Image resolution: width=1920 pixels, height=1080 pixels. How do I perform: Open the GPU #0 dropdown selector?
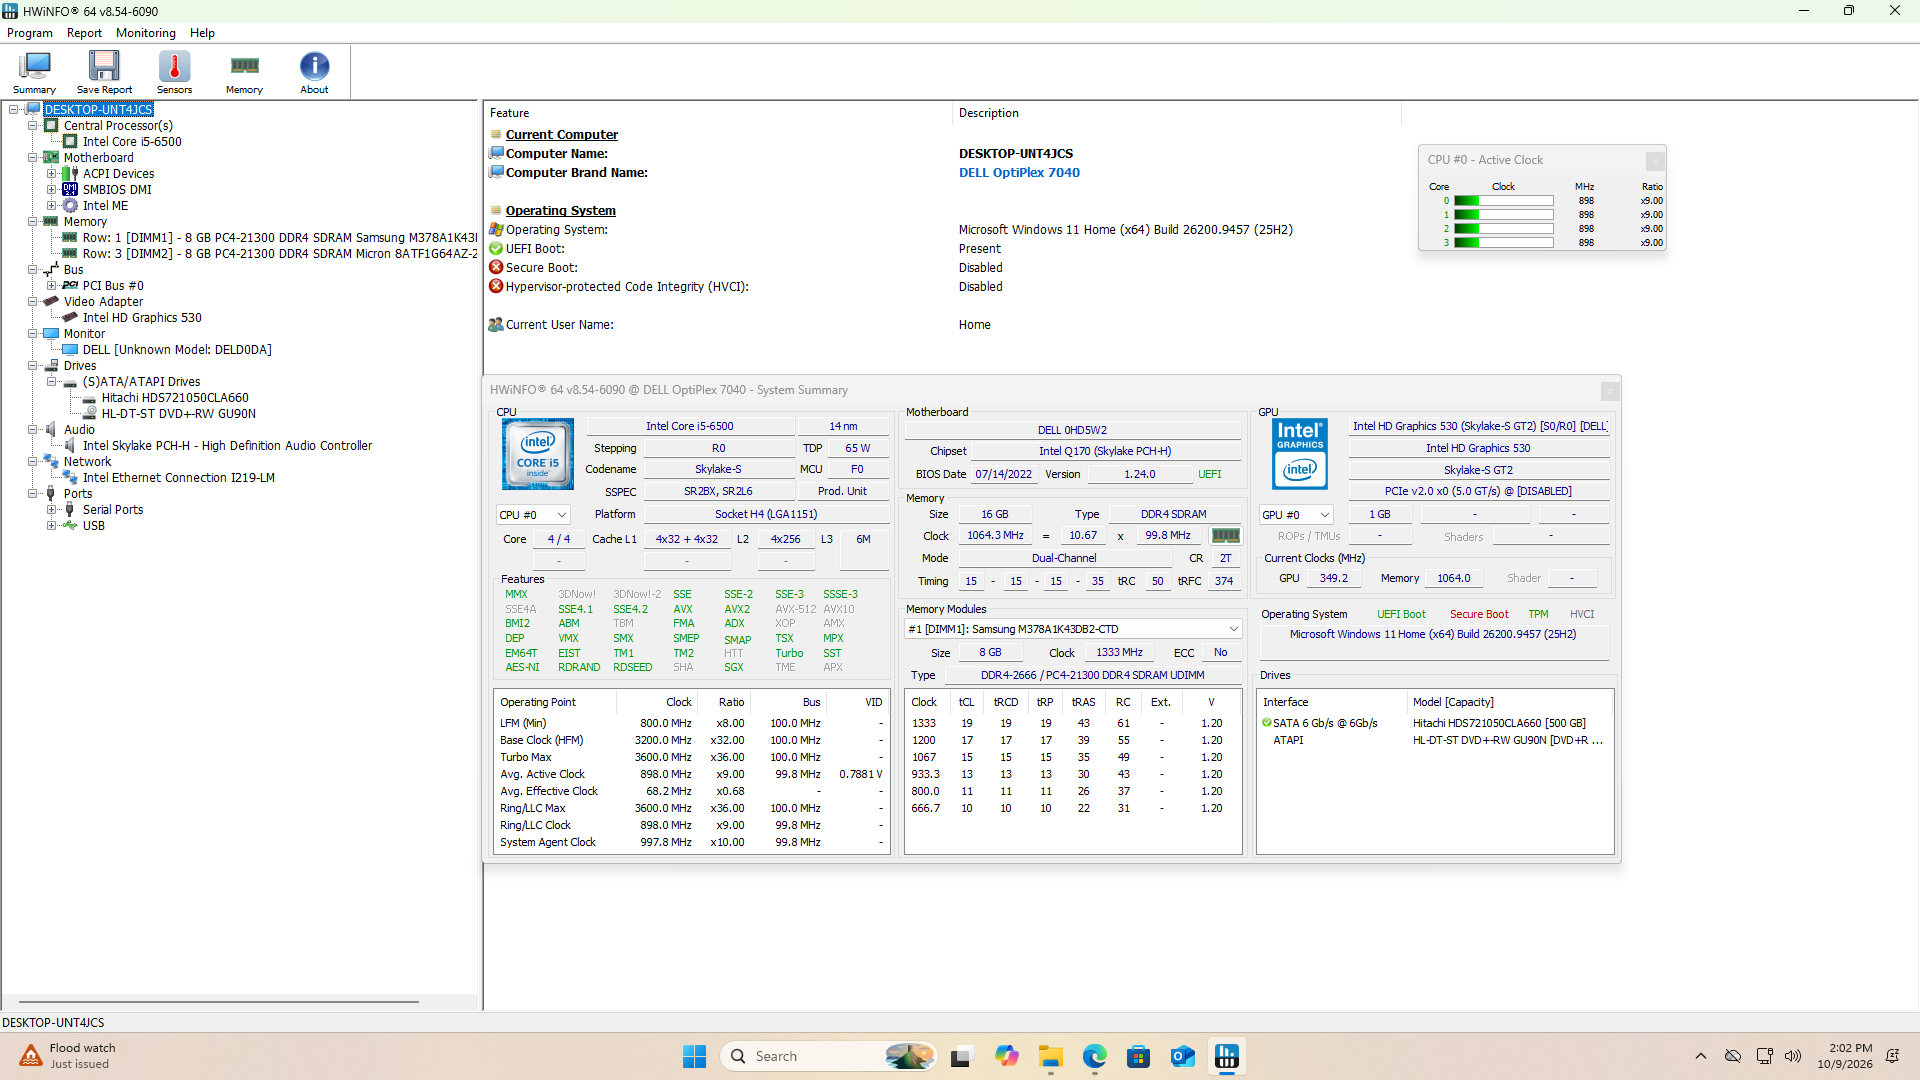(x=1296, y=515)
